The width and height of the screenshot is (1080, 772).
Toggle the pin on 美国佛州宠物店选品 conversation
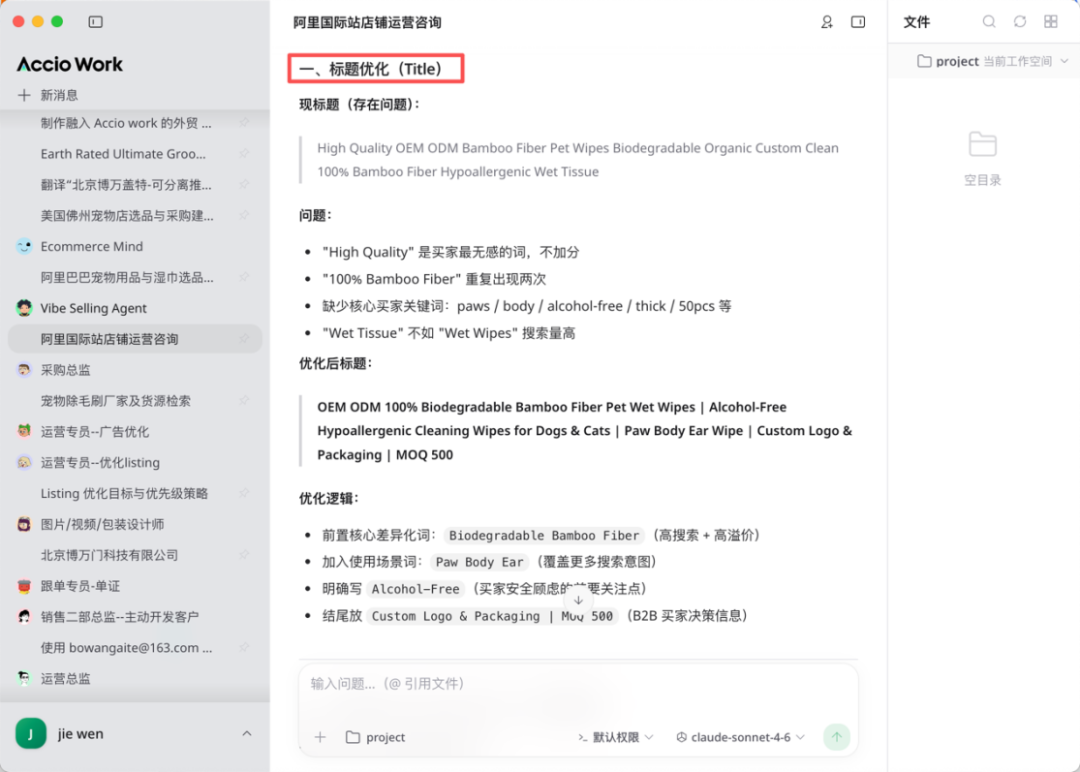[245, 215]
